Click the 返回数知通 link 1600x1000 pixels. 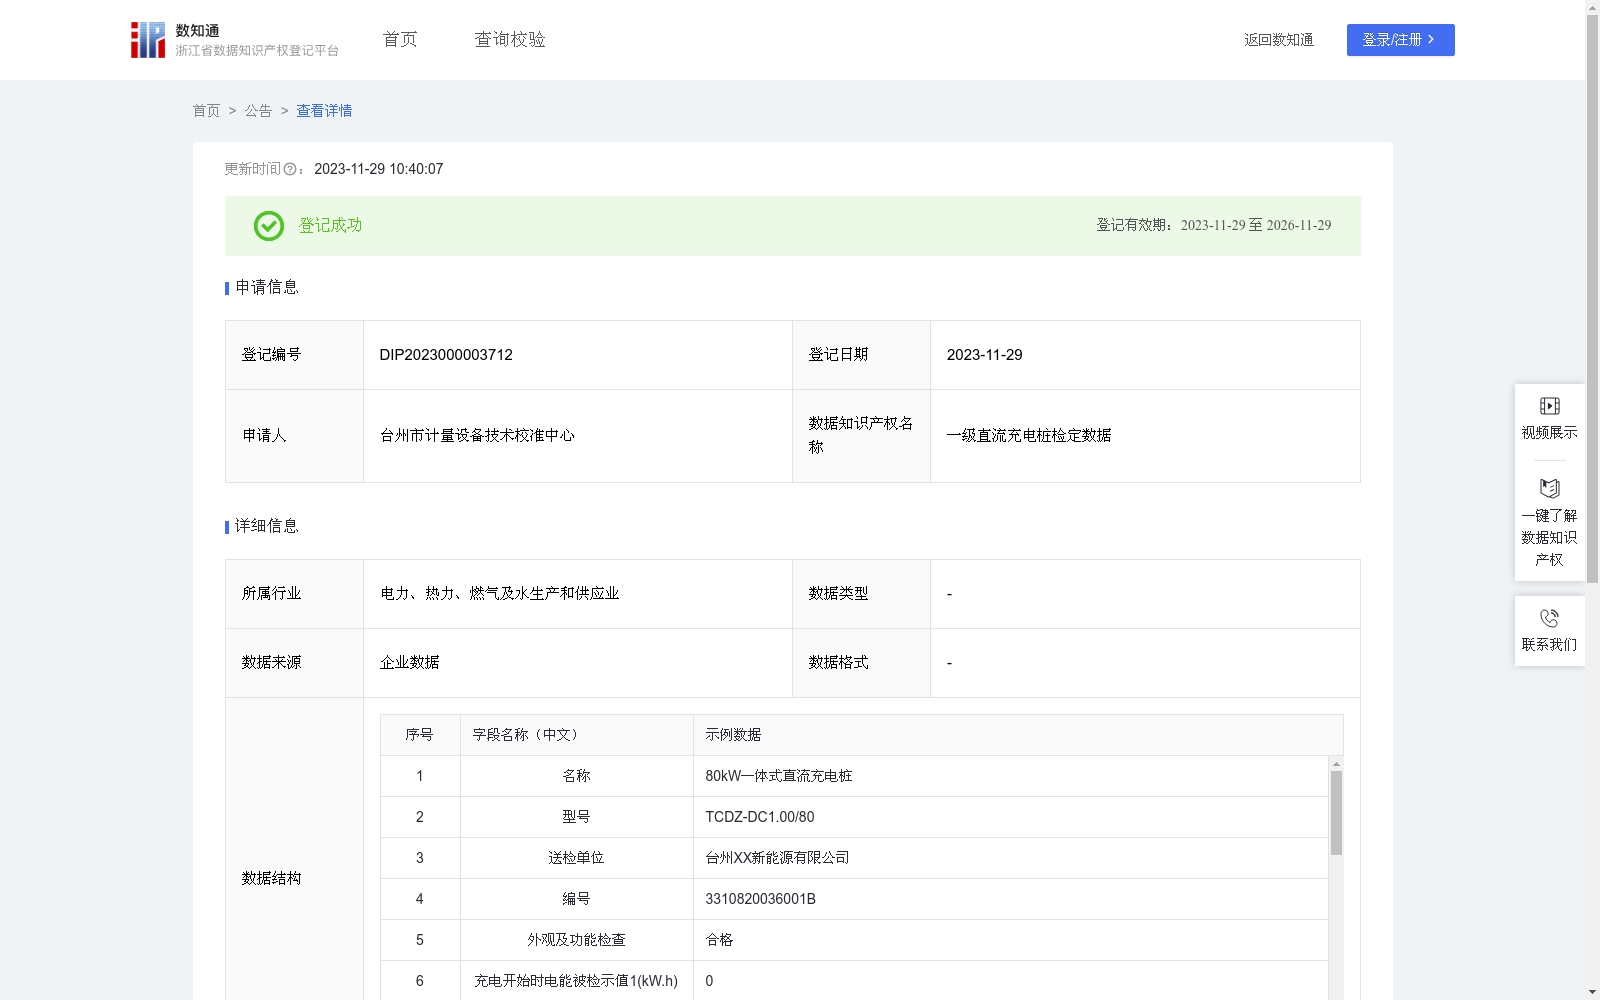pyautogui.click(x=1279, y=40)
